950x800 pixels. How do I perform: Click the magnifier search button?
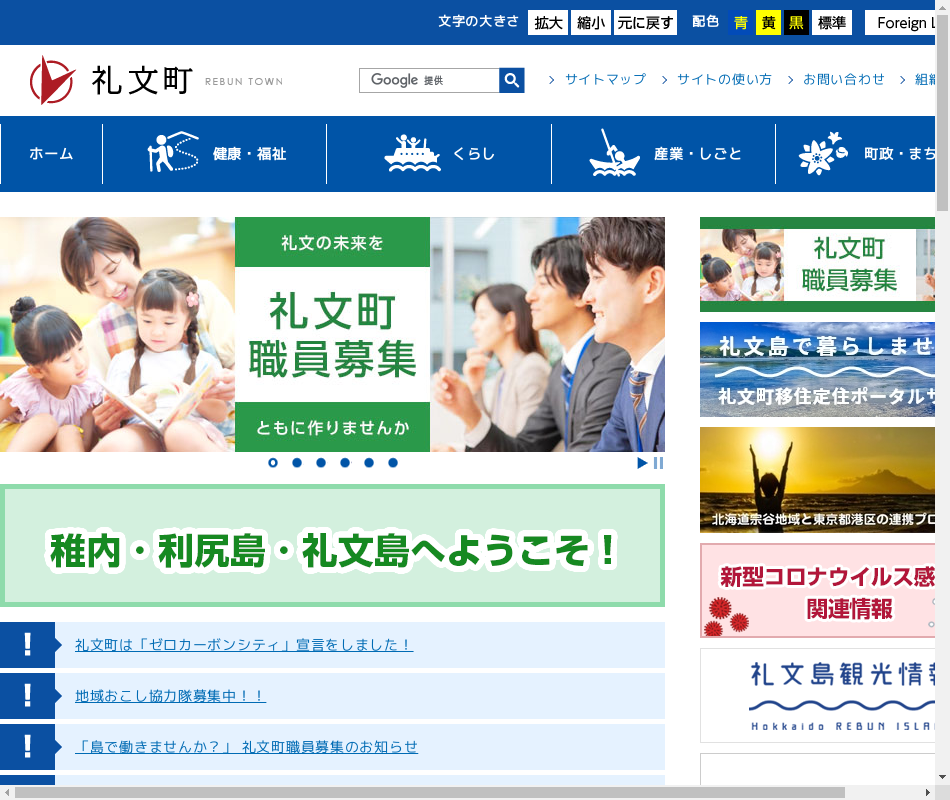click(512, 80)
